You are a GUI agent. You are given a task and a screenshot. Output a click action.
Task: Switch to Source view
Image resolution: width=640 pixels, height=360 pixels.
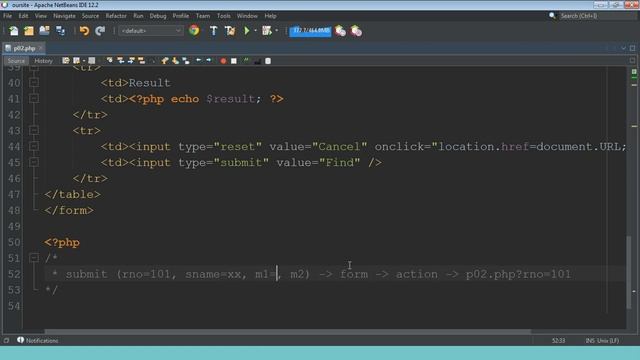pos(16,61)
